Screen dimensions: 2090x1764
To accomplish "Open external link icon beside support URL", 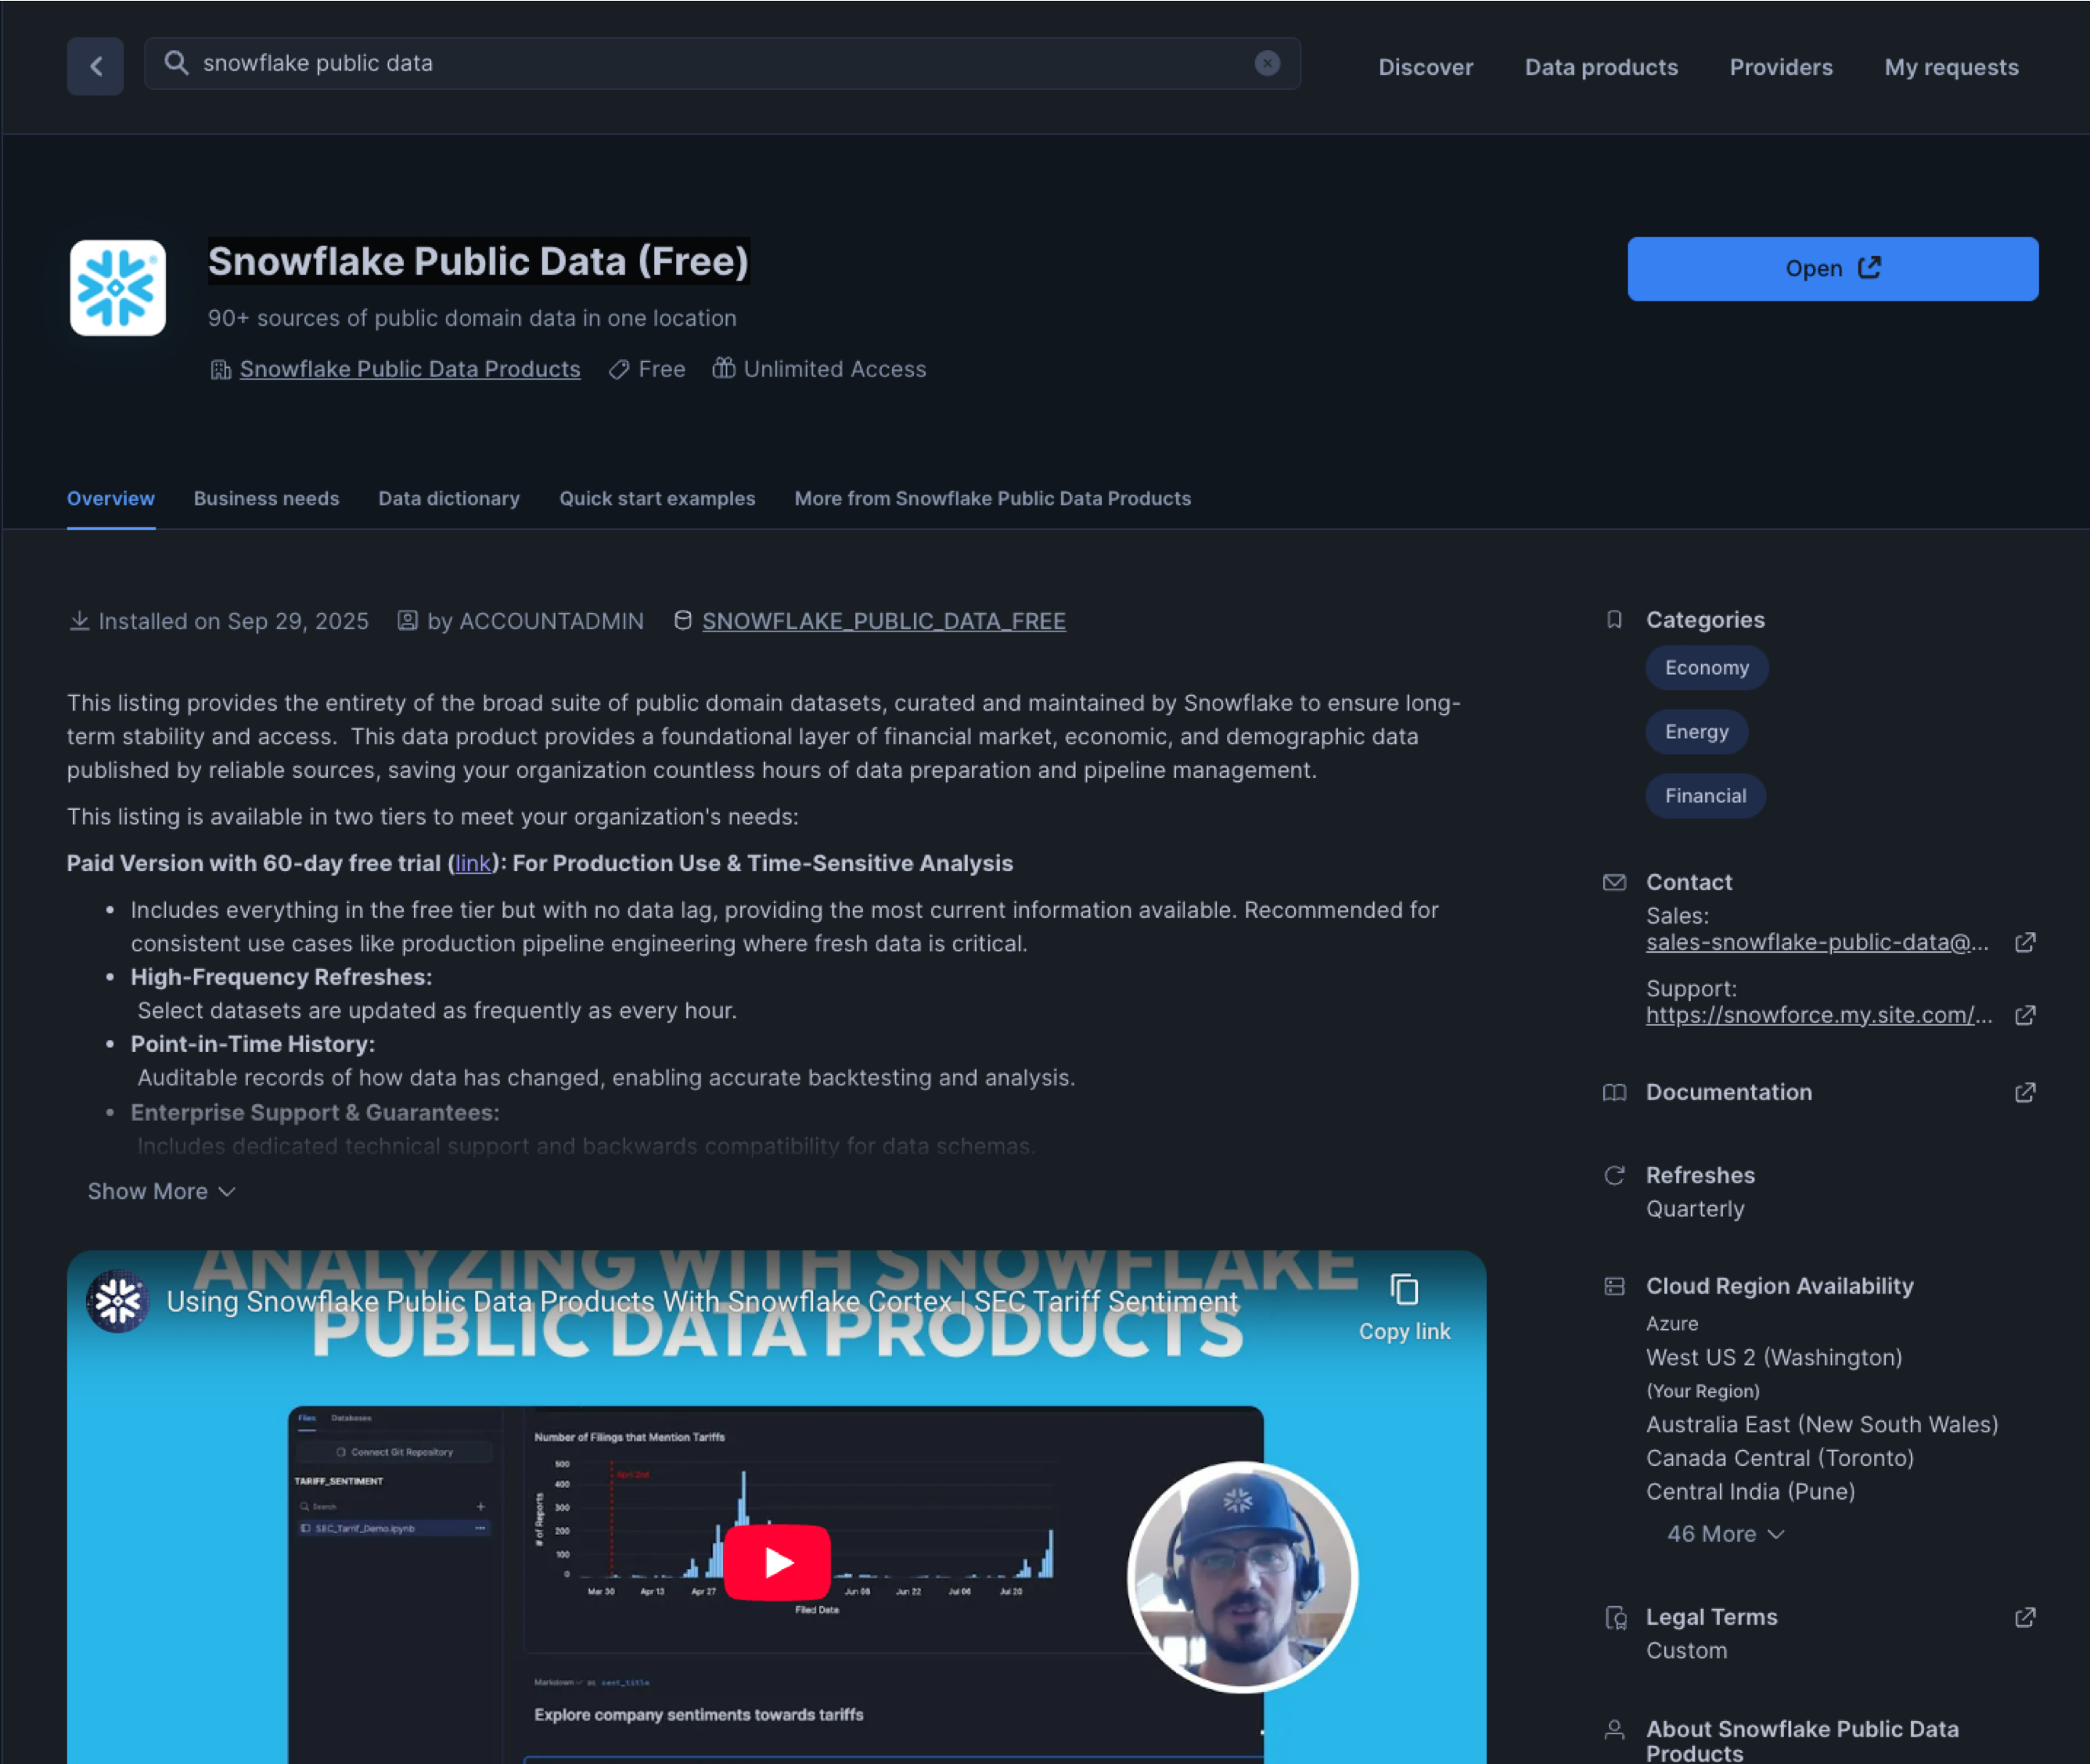I will click(2025, 1015).
